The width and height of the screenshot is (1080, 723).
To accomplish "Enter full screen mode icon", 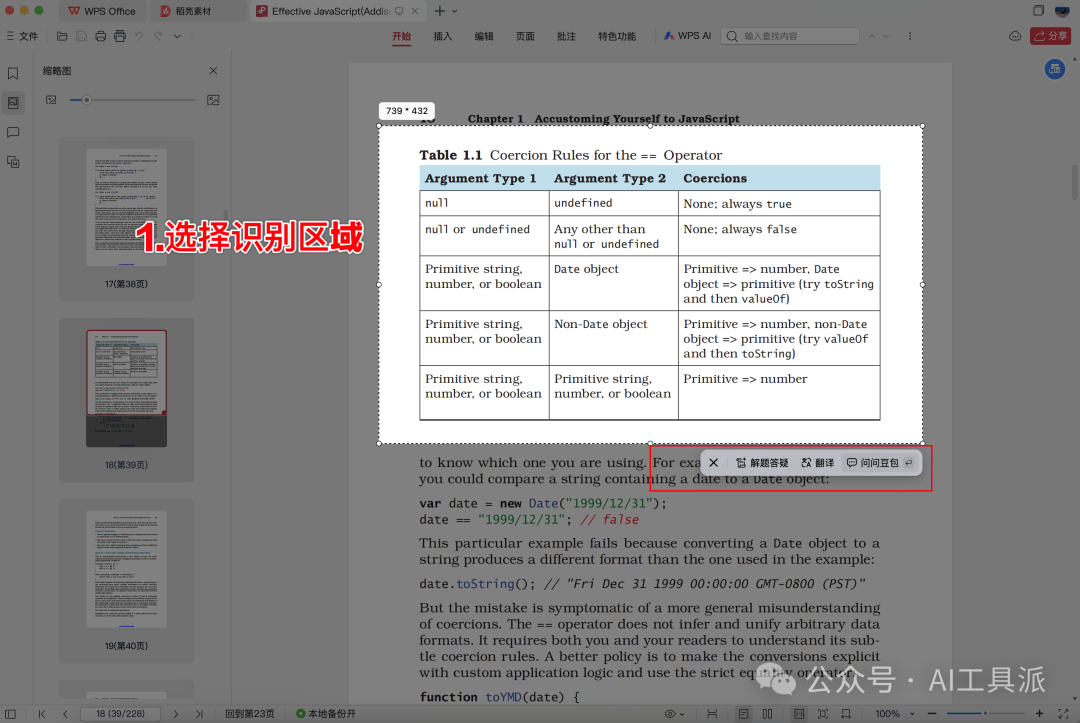I will pos(1063,713).
